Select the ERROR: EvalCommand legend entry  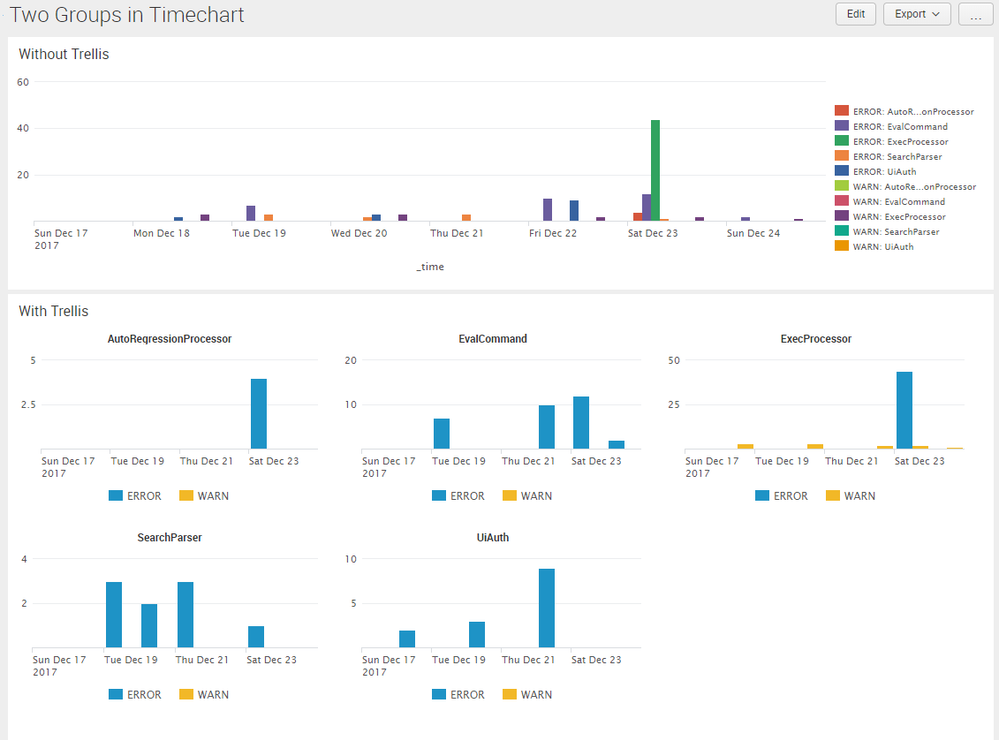(x=900, y=127)
